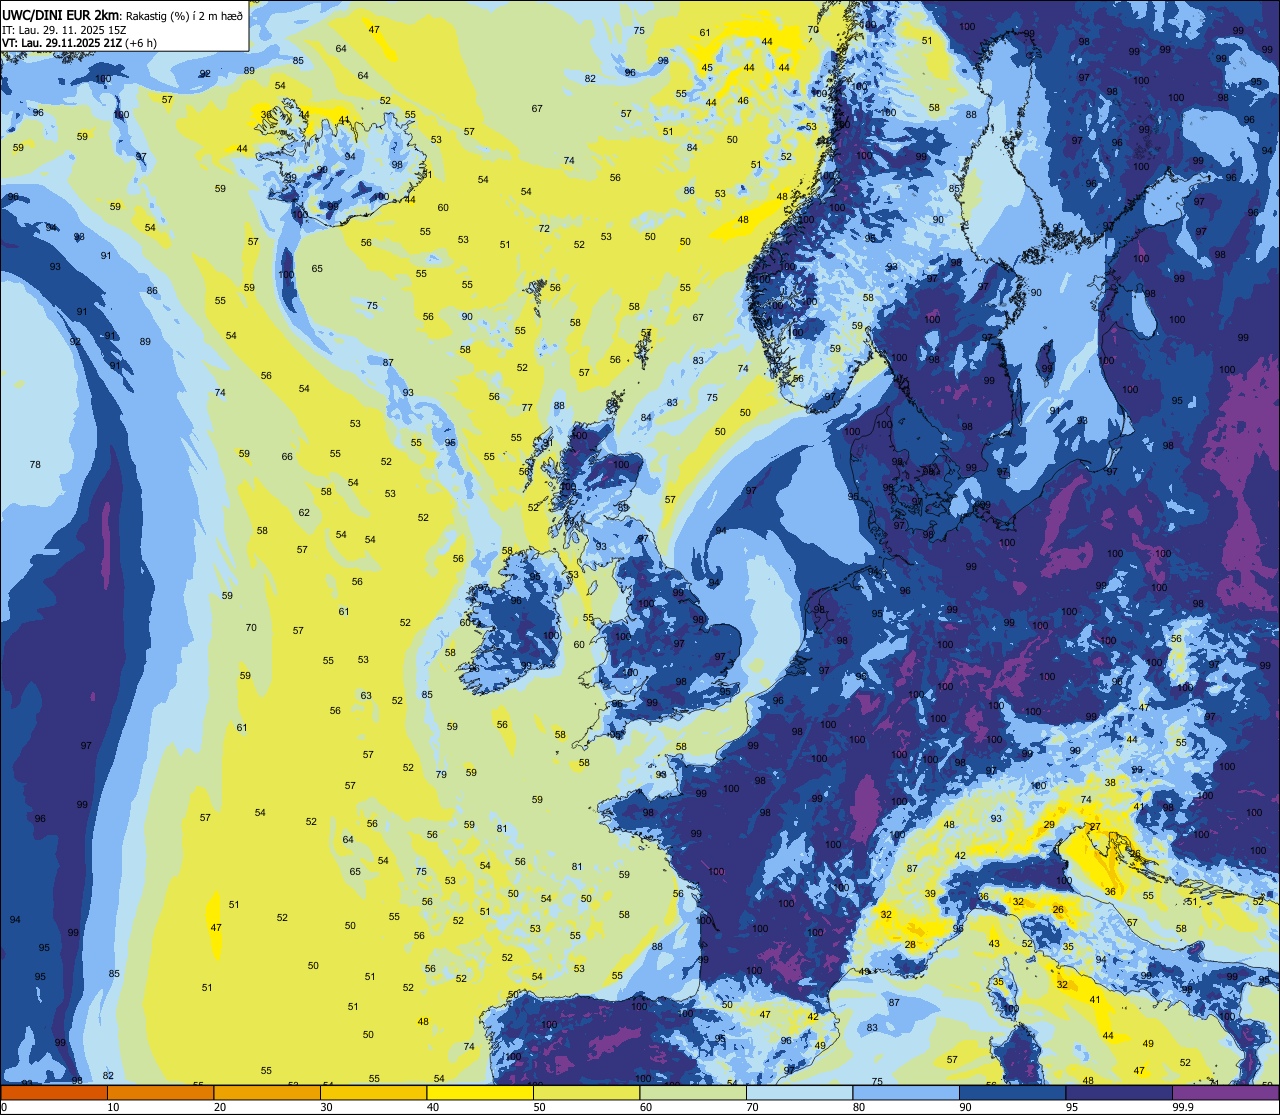
Task: Click the legend label "10"
Action: coord(113,1107)
